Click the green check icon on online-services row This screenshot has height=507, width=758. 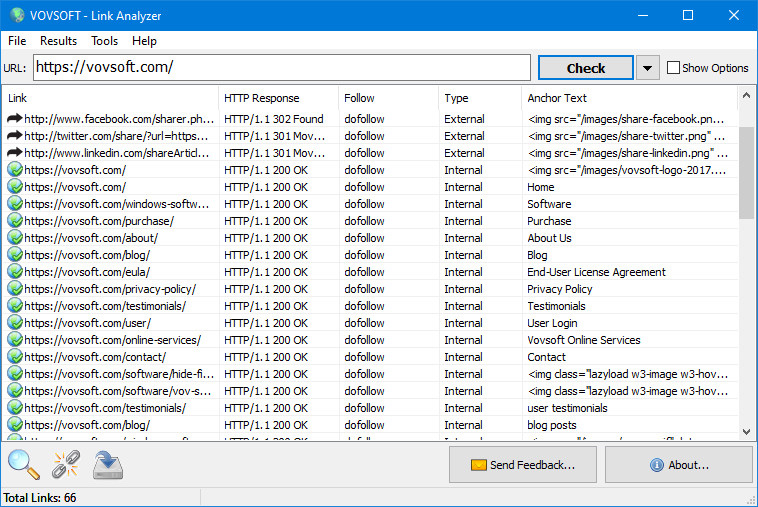coord(15,340)
